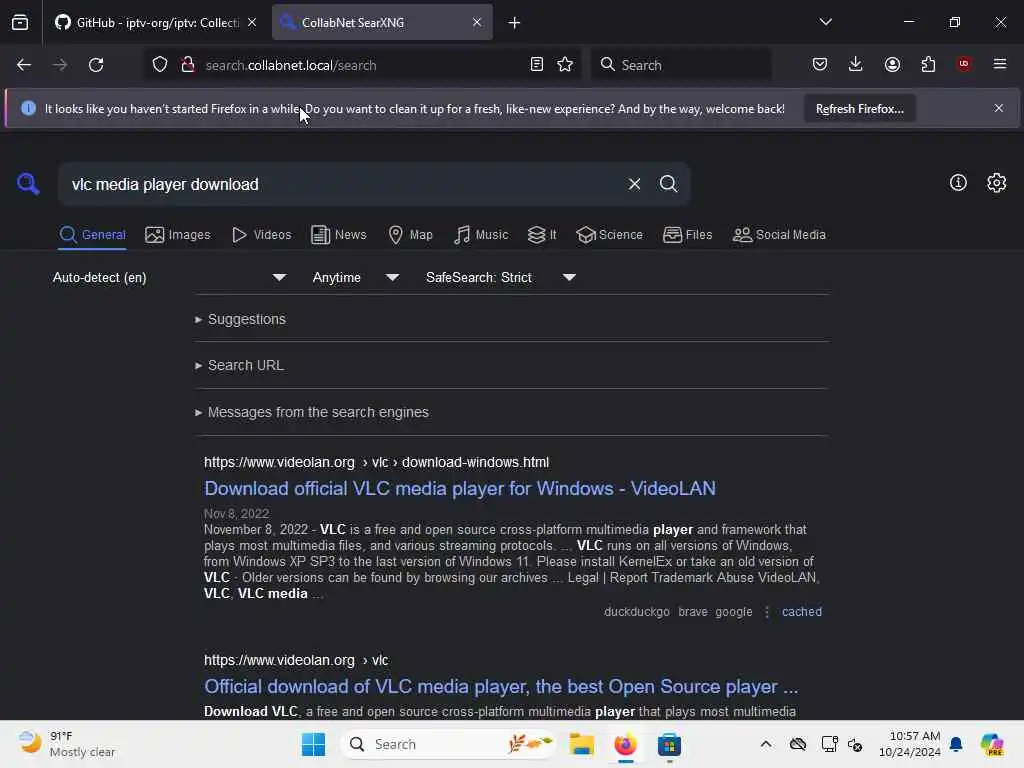
Task: Open cached version of first result
Action: coord(801,612)
